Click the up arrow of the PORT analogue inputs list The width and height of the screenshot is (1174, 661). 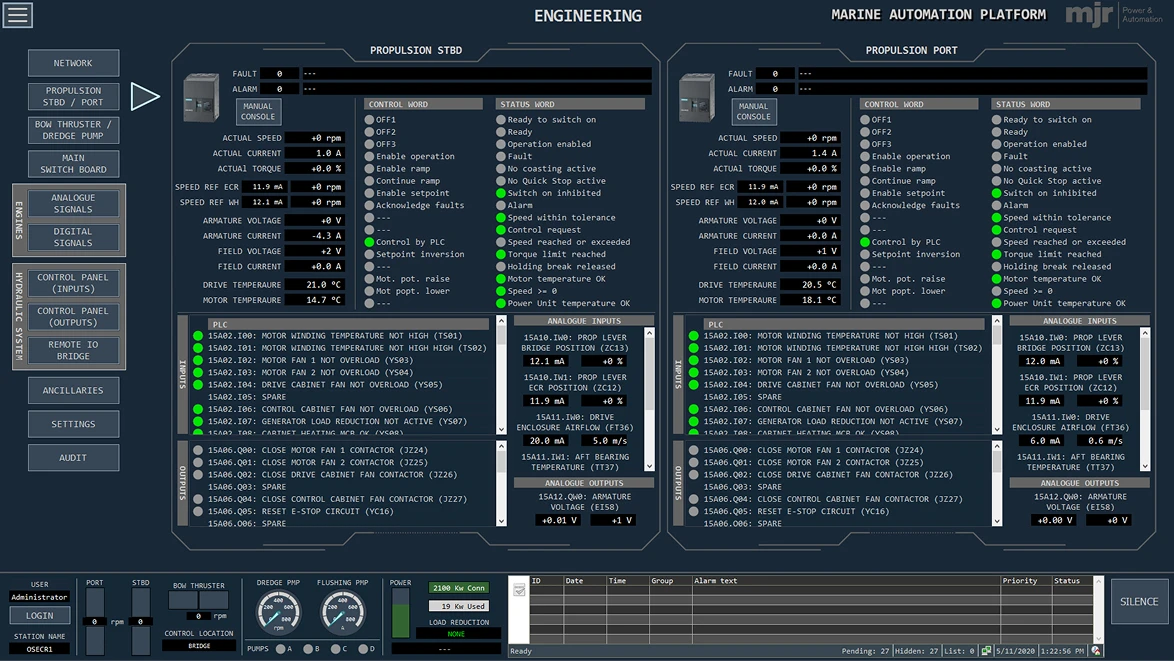tap(1145, 333)
